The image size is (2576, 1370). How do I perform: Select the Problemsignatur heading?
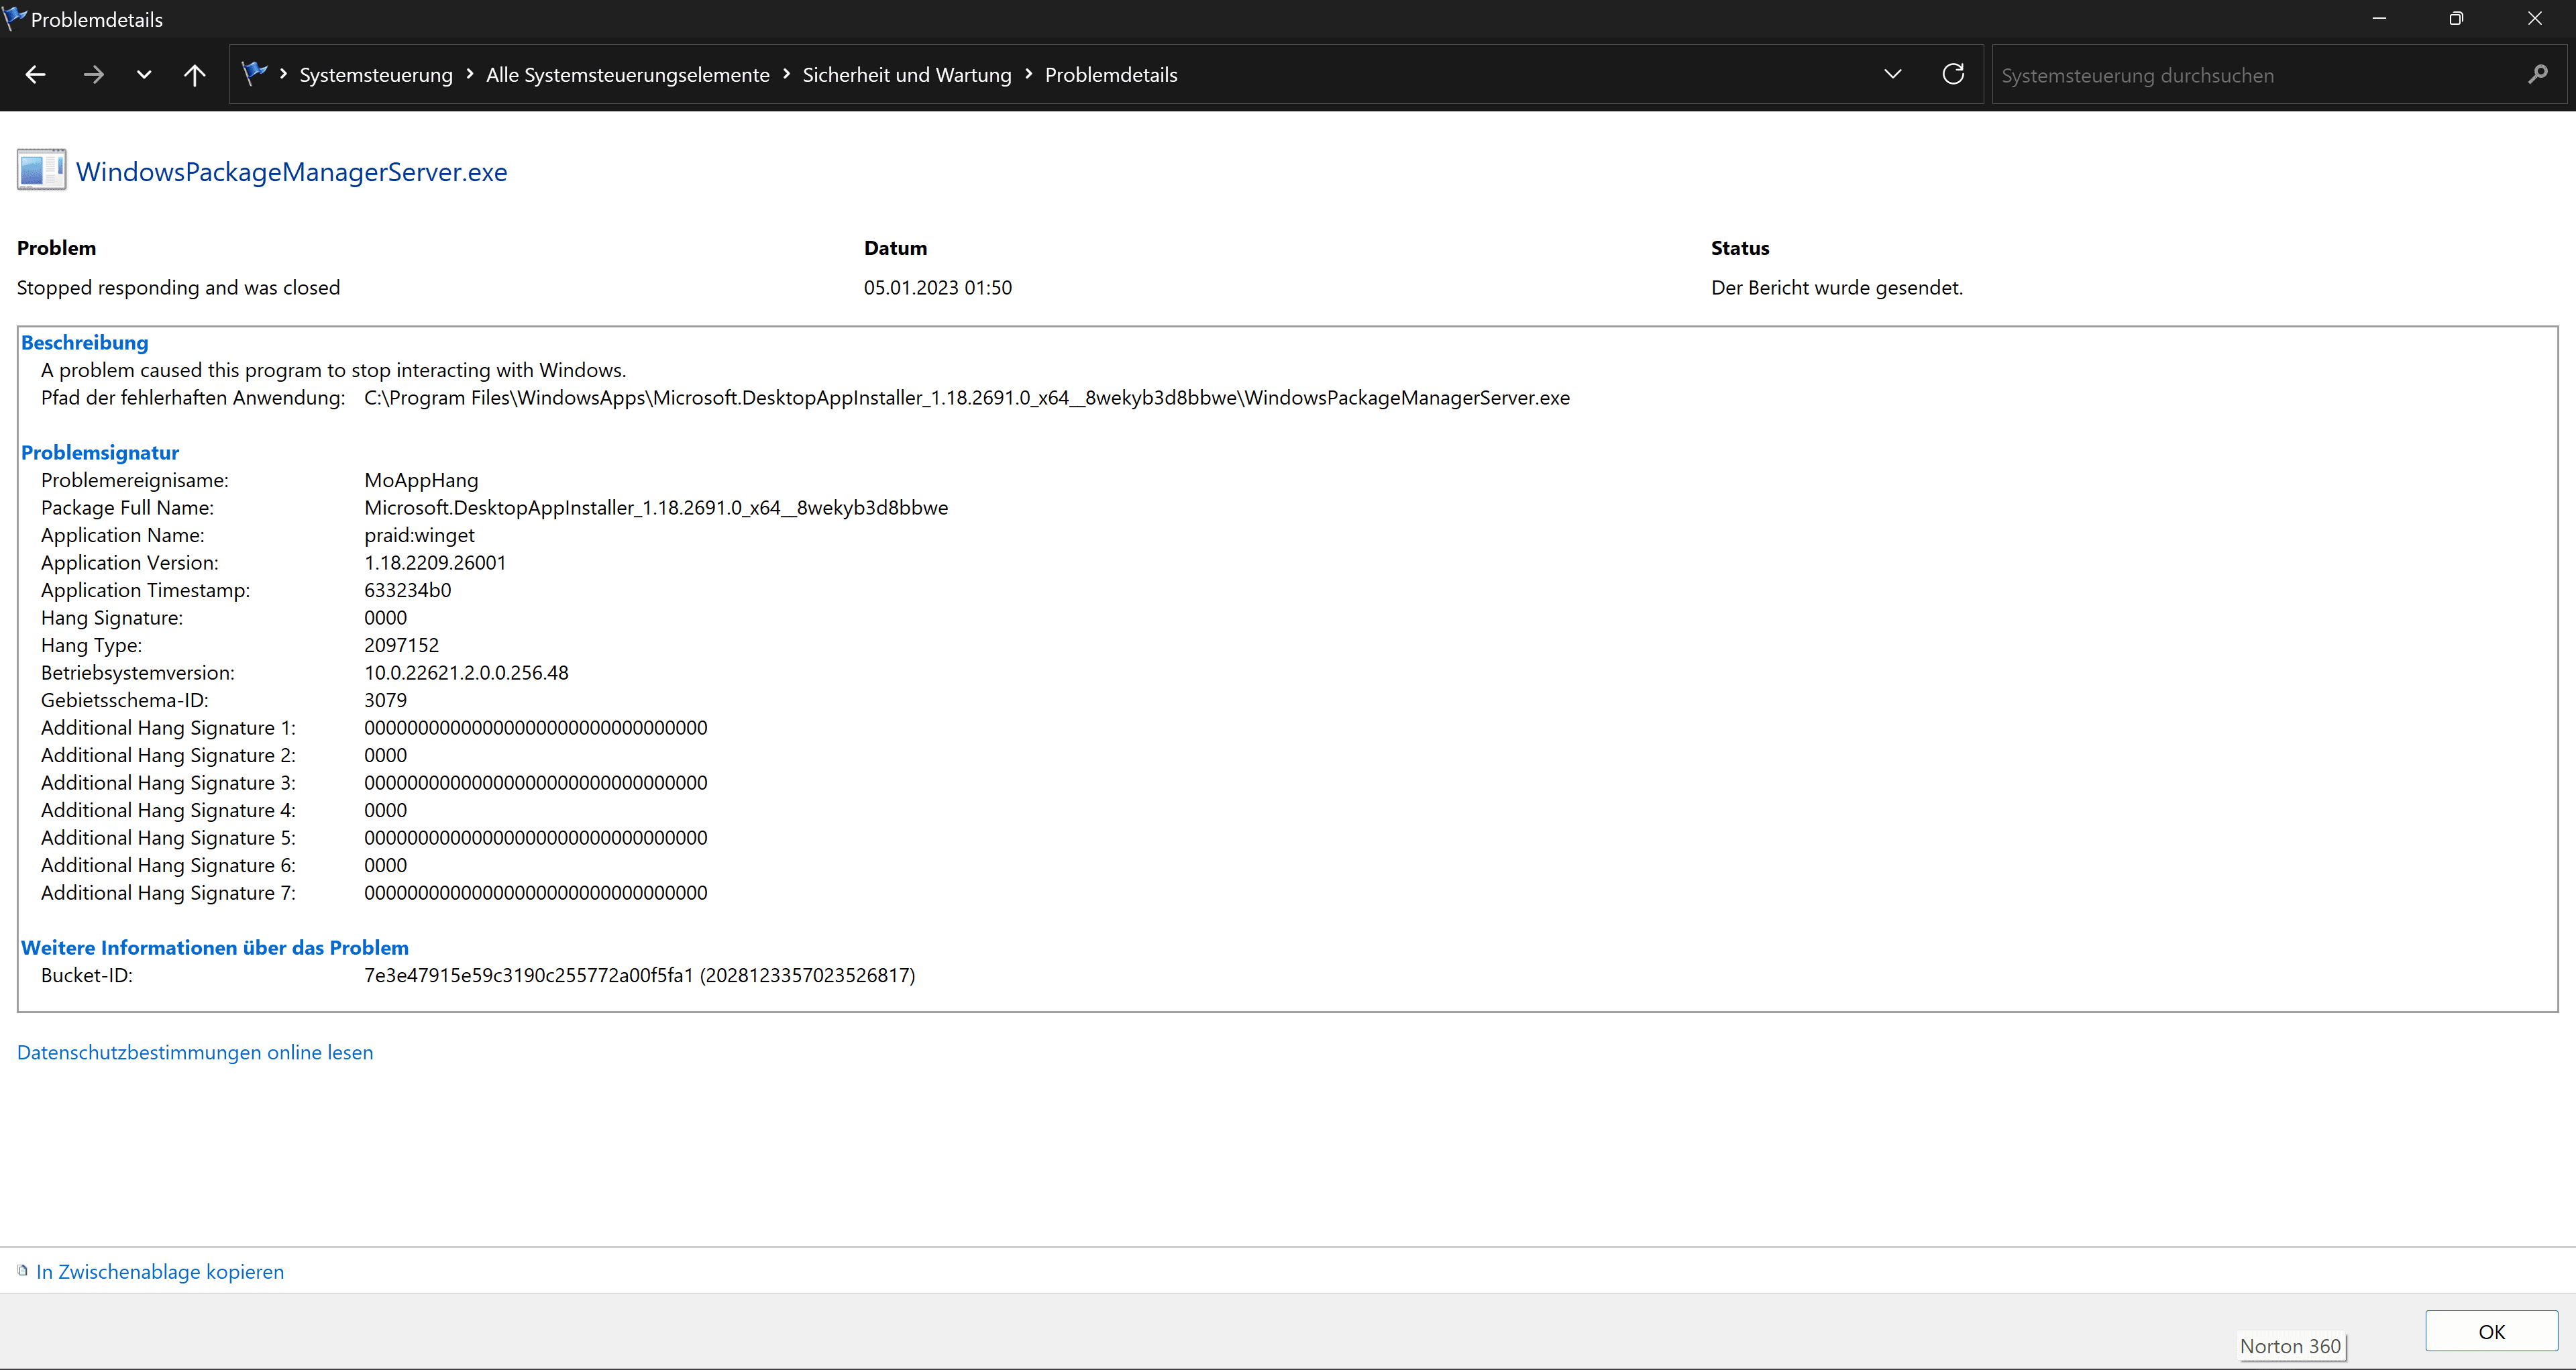coord(100,452)
